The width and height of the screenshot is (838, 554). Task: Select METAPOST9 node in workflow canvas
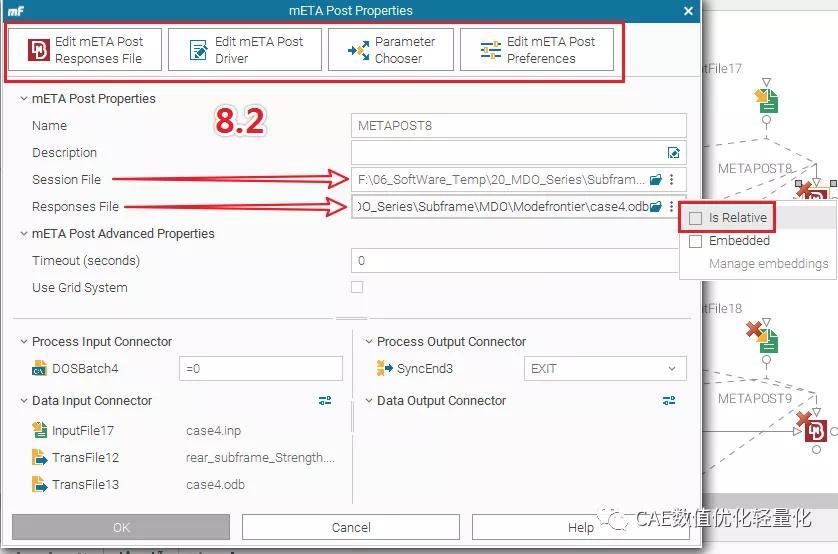click(814, 430)
